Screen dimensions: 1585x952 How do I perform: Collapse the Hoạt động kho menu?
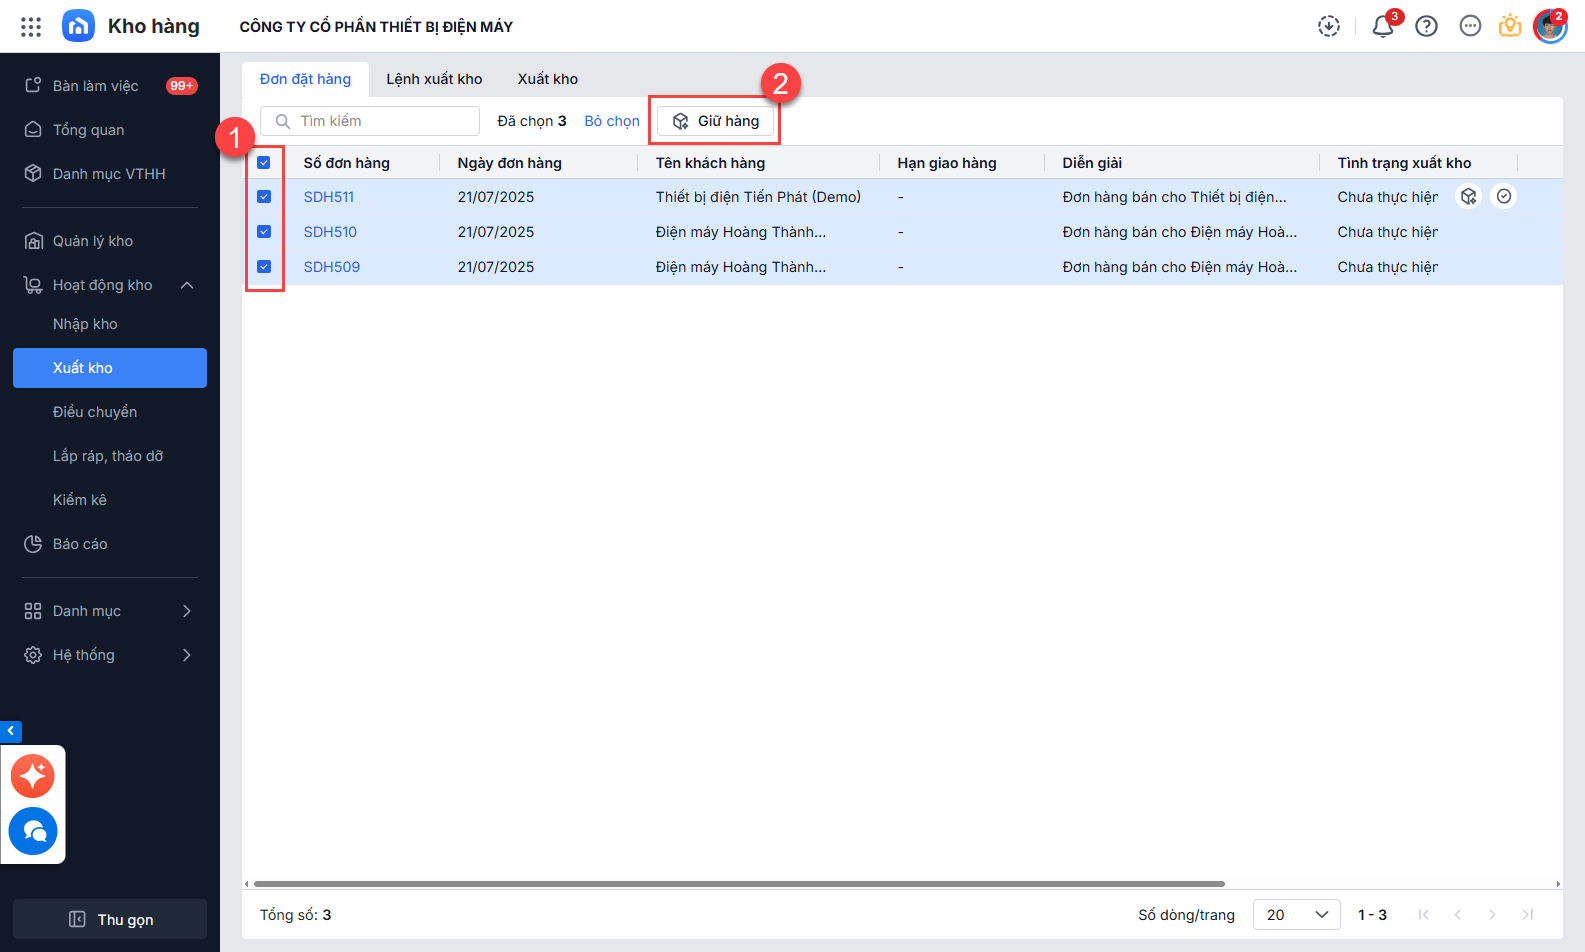click(x=187, y=286)
